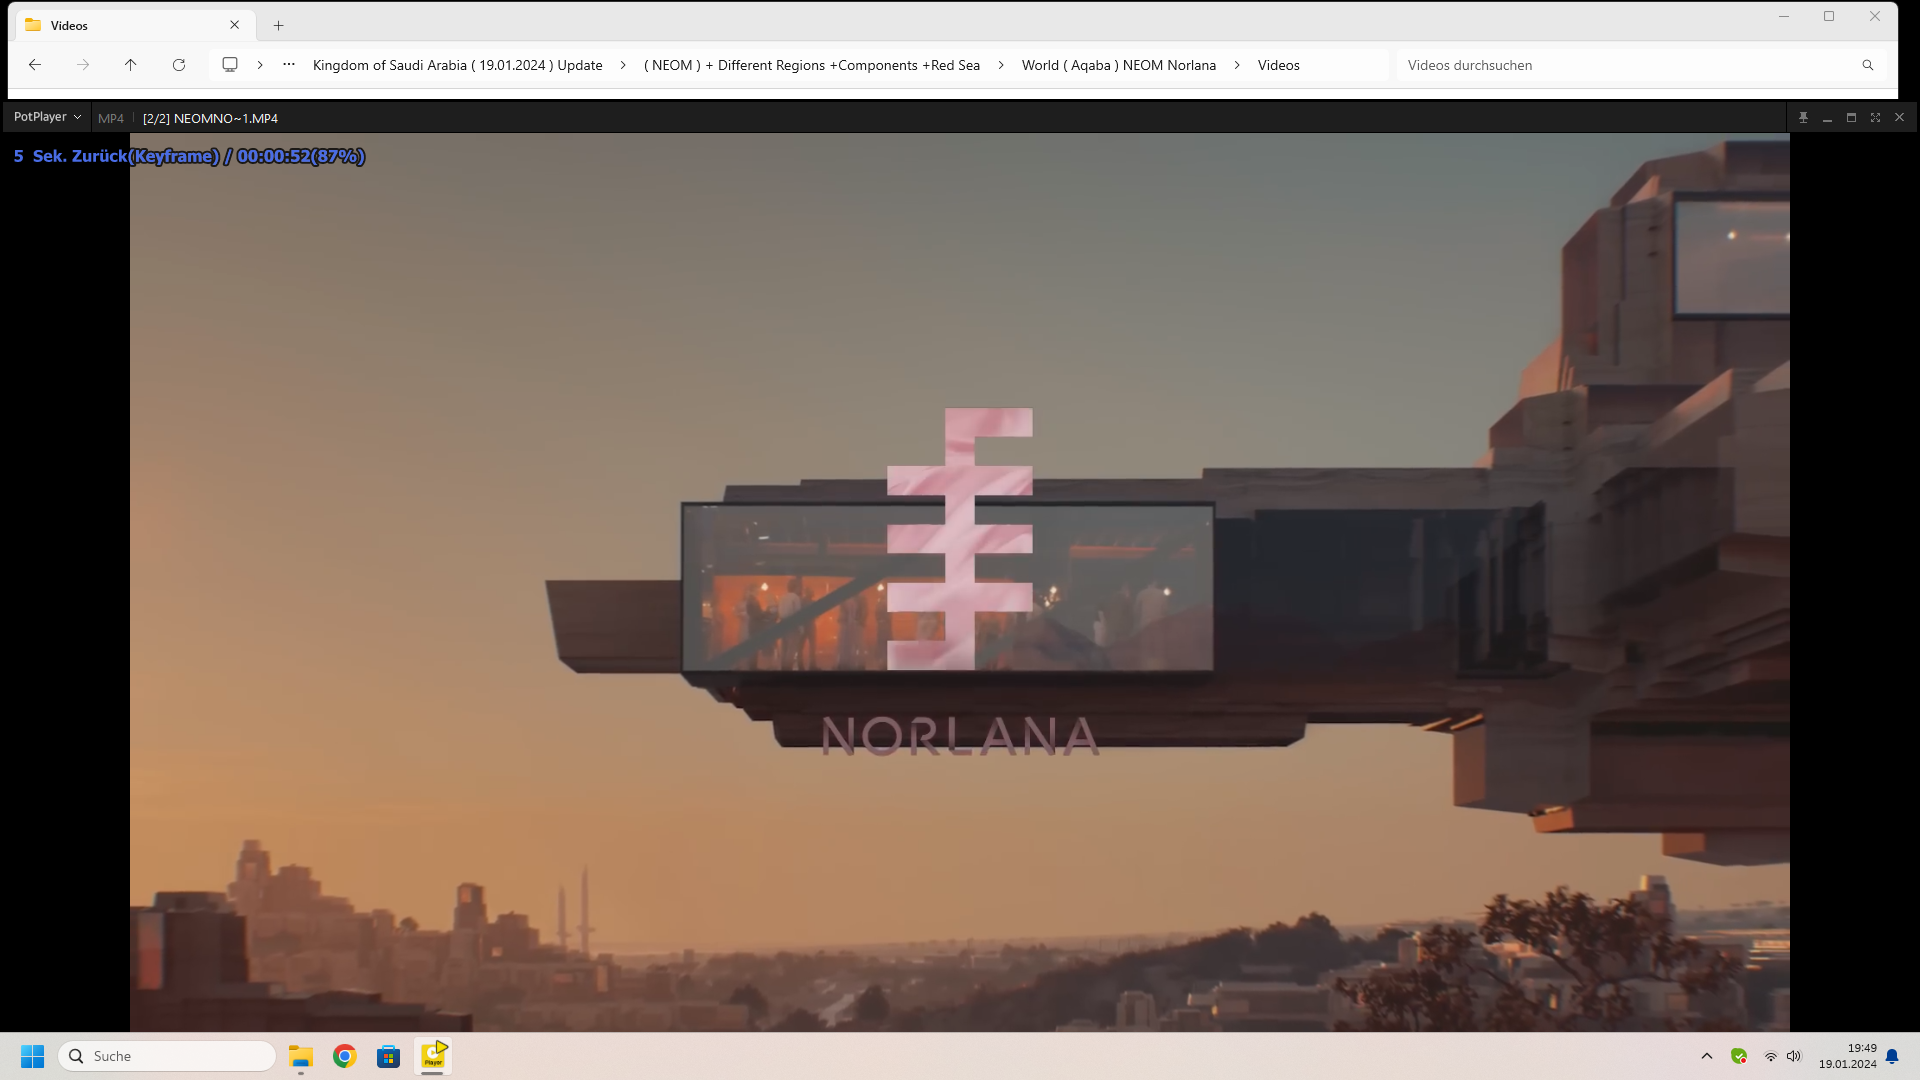Open the volume speaker tray icon
This screenshot has height=1080, width=1920.
[x=1794, y=1056]
